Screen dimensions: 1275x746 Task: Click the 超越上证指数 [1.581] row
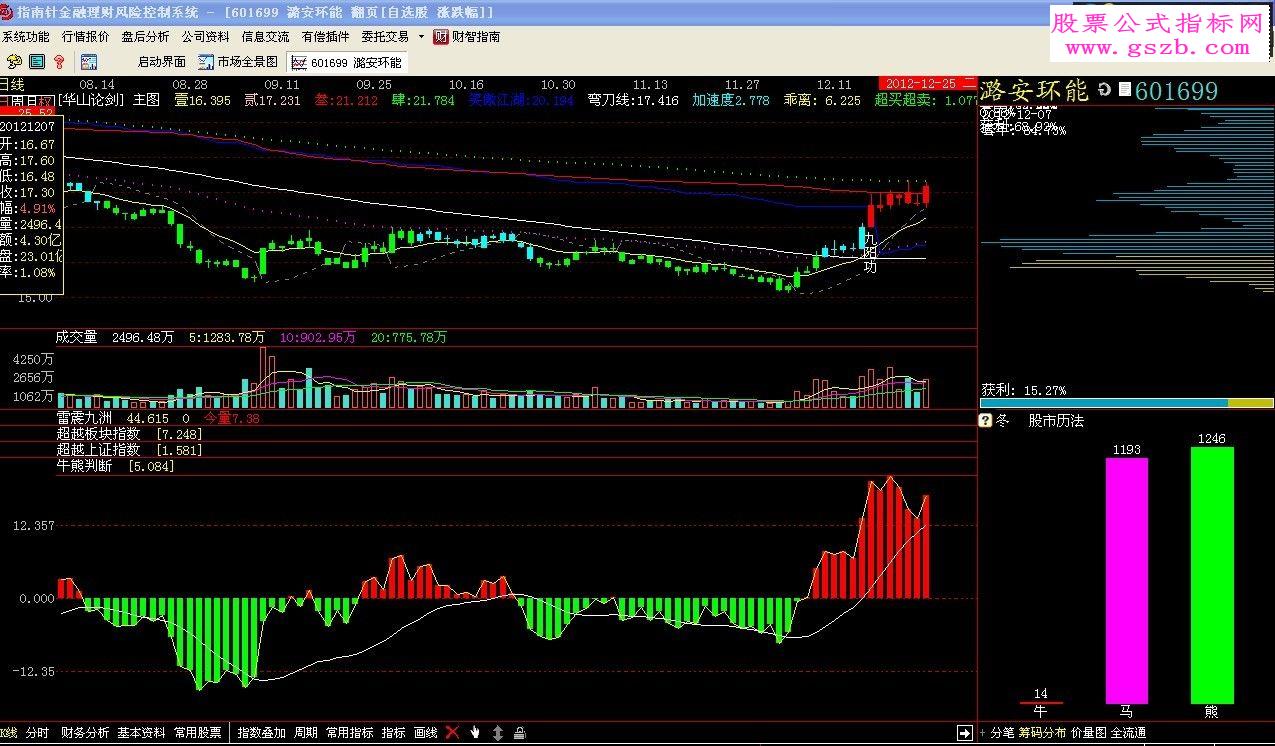pyautogui.click(x=130, y=450)
